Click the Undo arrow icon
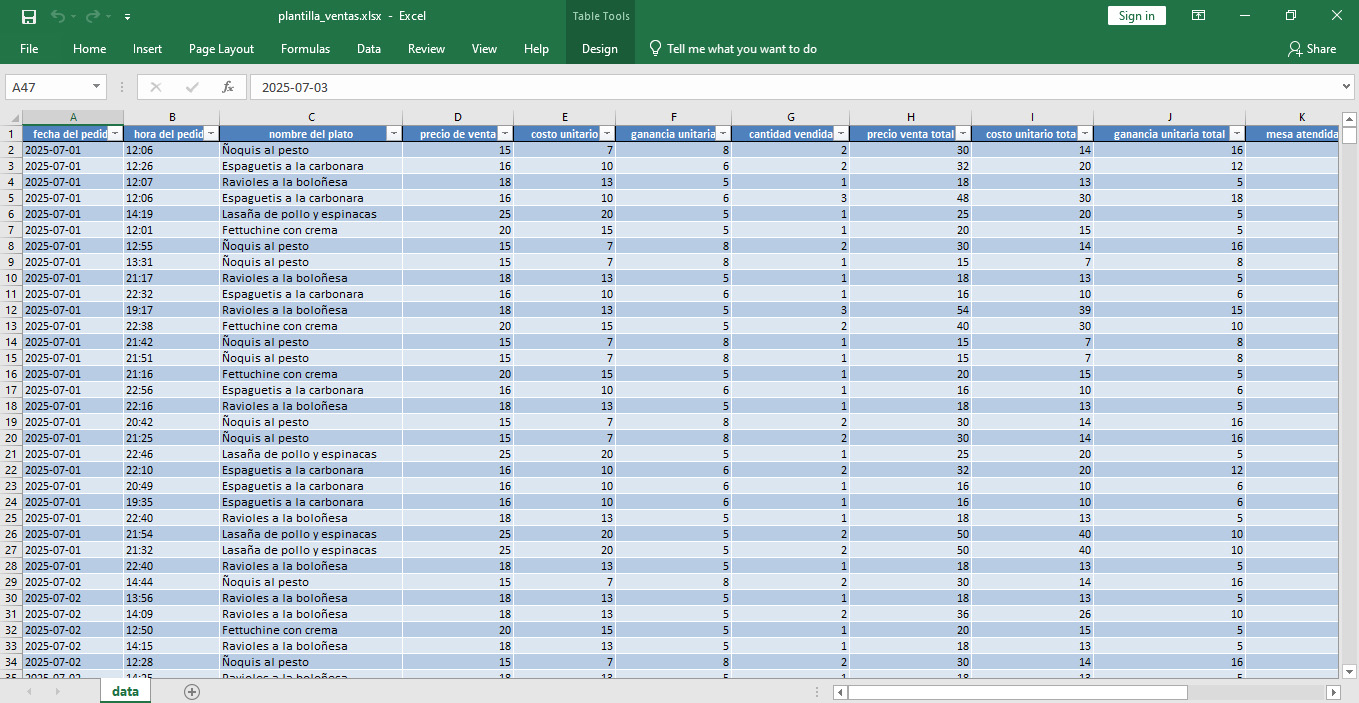The image size is (1359, 703). pyautogui.click(x=58, y=16)
